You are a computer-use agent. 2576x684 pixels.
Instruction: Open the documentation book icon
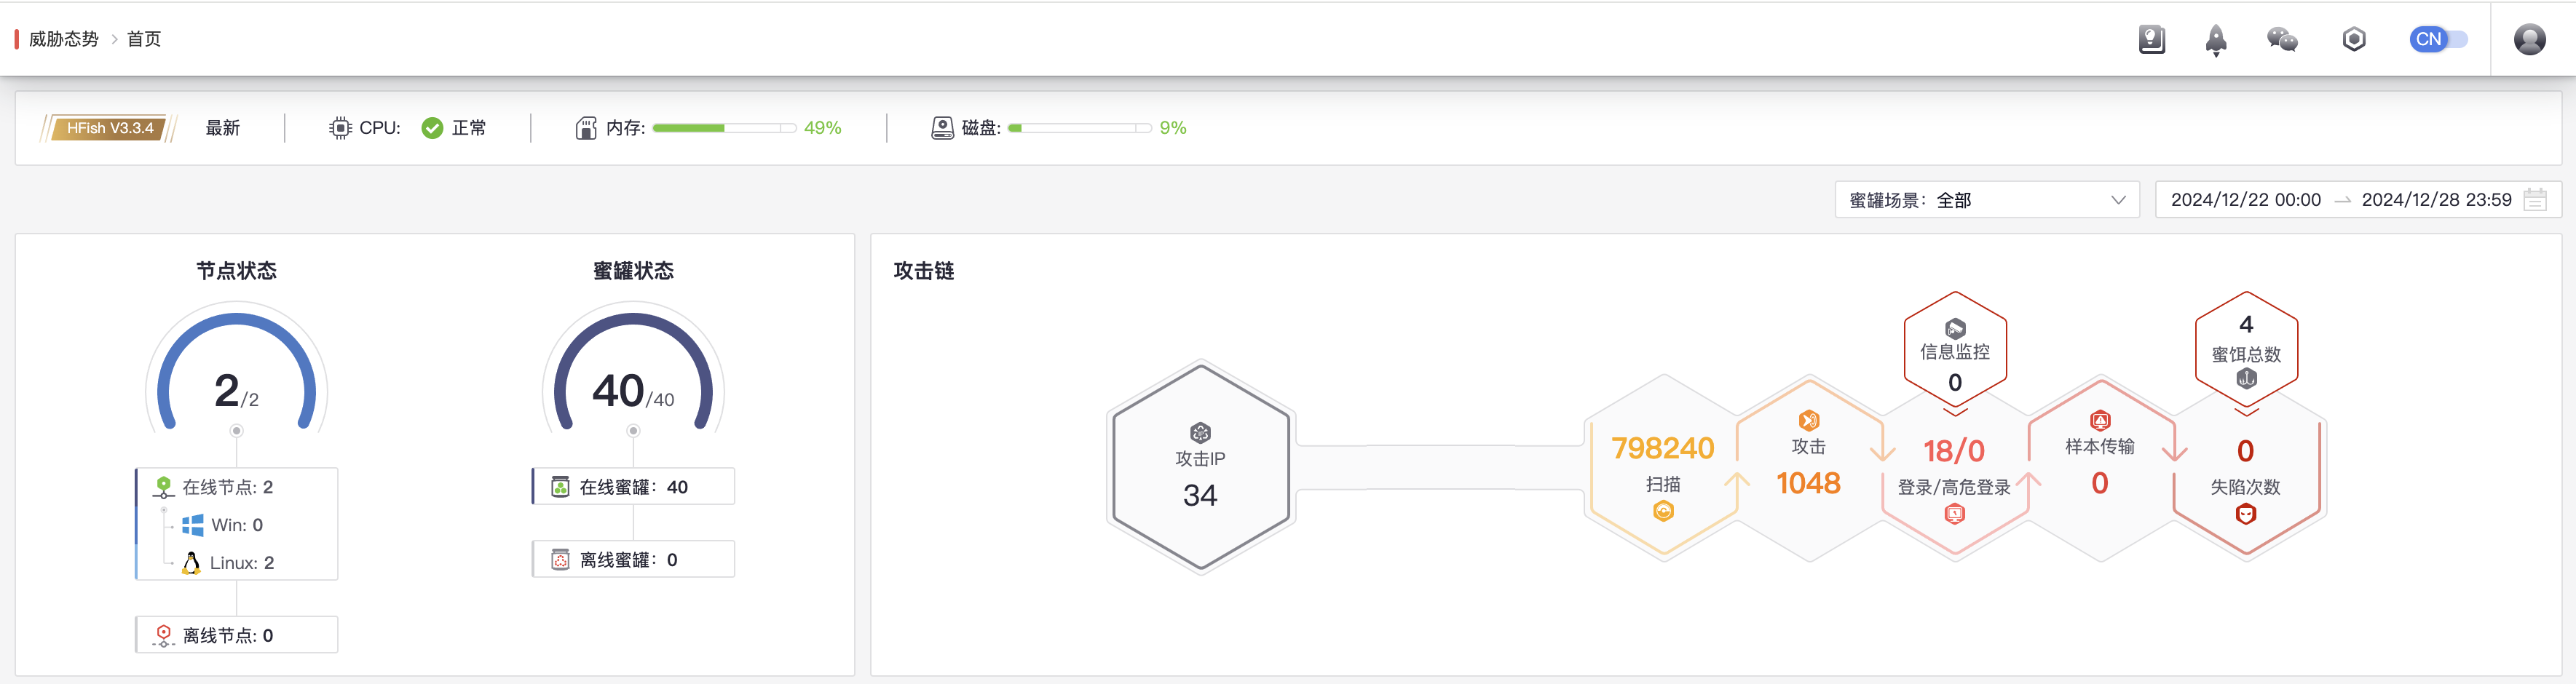[2151, 39]
